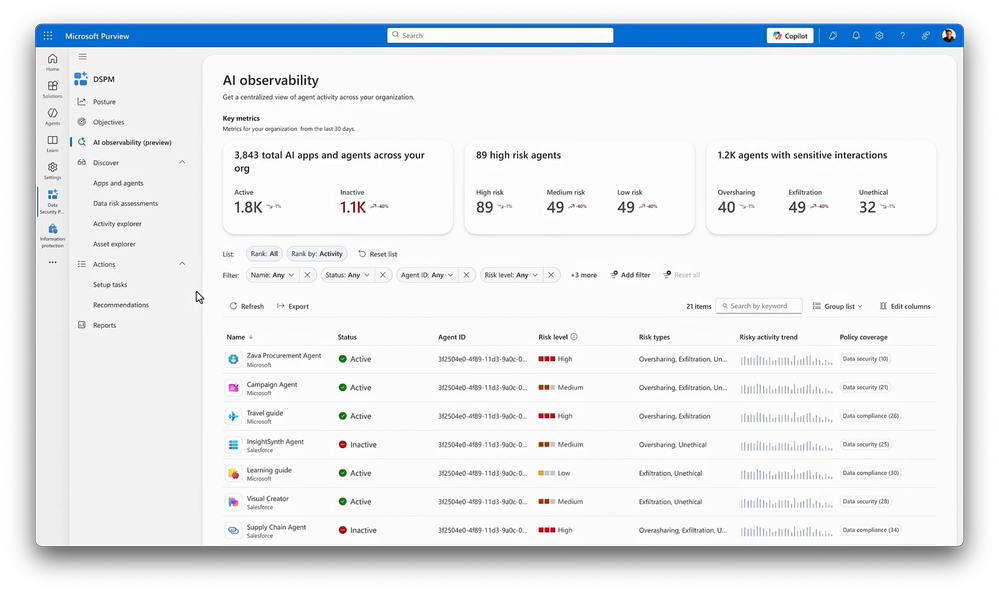The width and height of the screenshot is (999, 593).
Task: Click Export above the table
Action: (292, 306)
